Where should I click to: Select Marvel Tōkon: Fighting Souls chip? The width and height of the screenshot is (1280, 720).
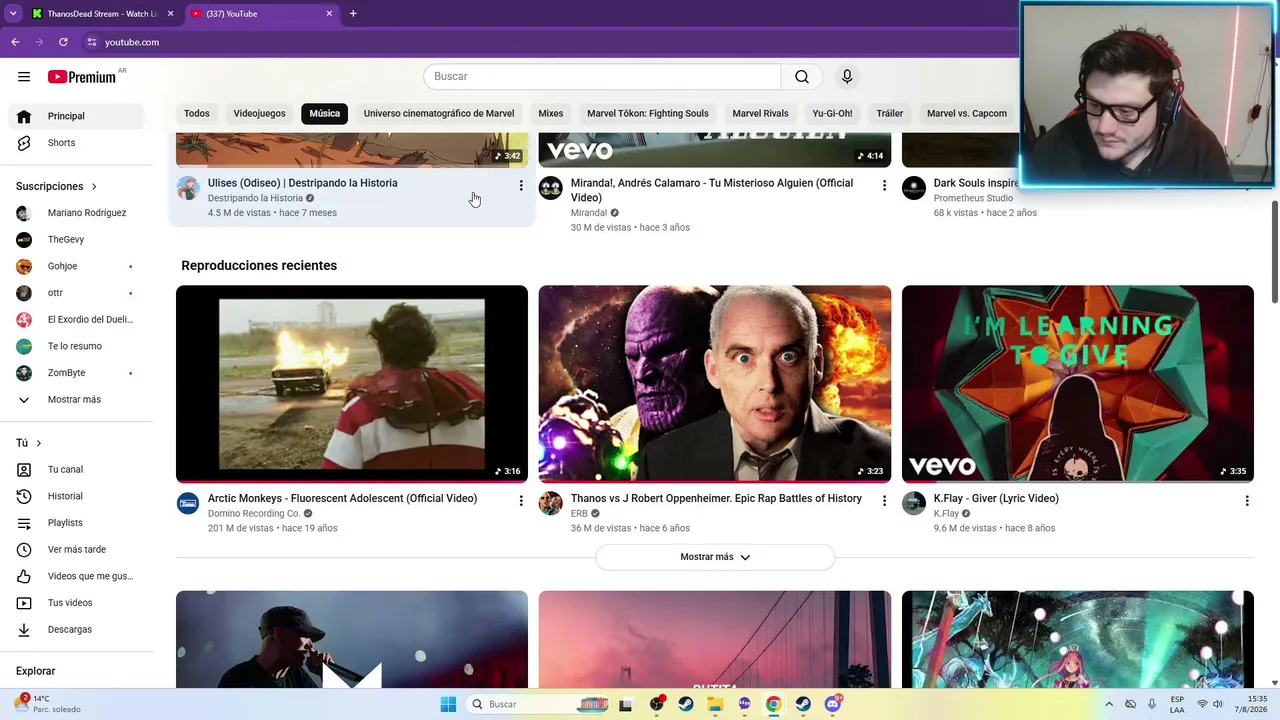click(x=648, y=114)
